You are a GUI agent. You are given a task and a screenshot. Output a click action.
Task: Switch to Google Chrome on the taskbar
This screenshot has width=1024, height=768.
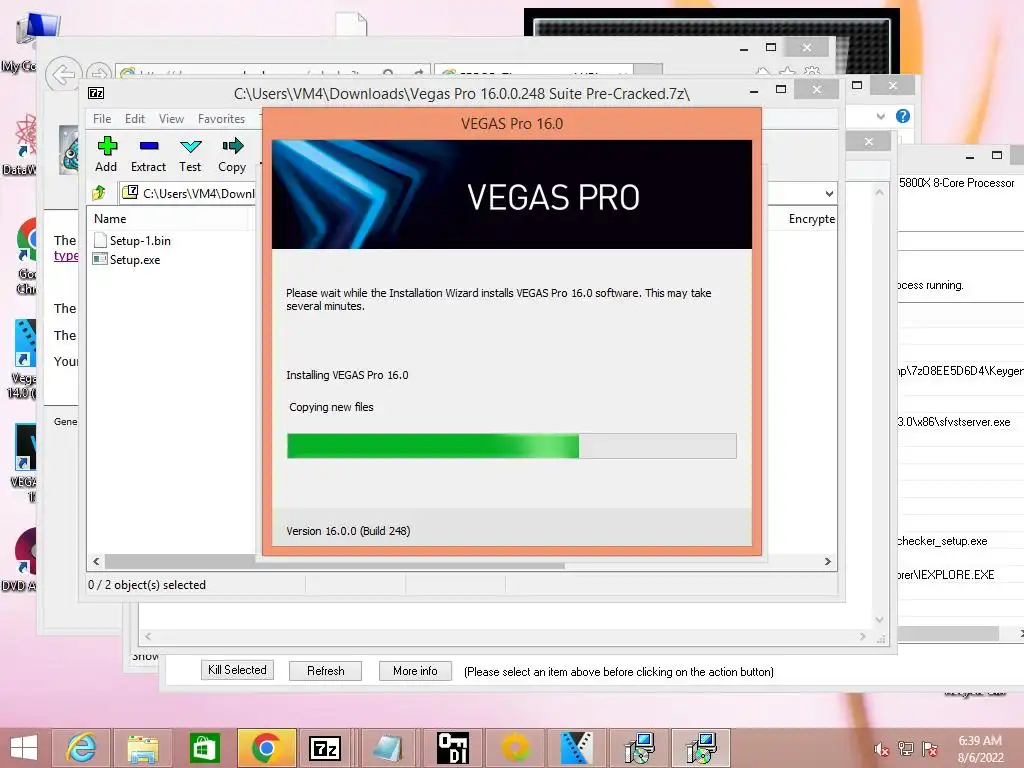click(266, 748)
